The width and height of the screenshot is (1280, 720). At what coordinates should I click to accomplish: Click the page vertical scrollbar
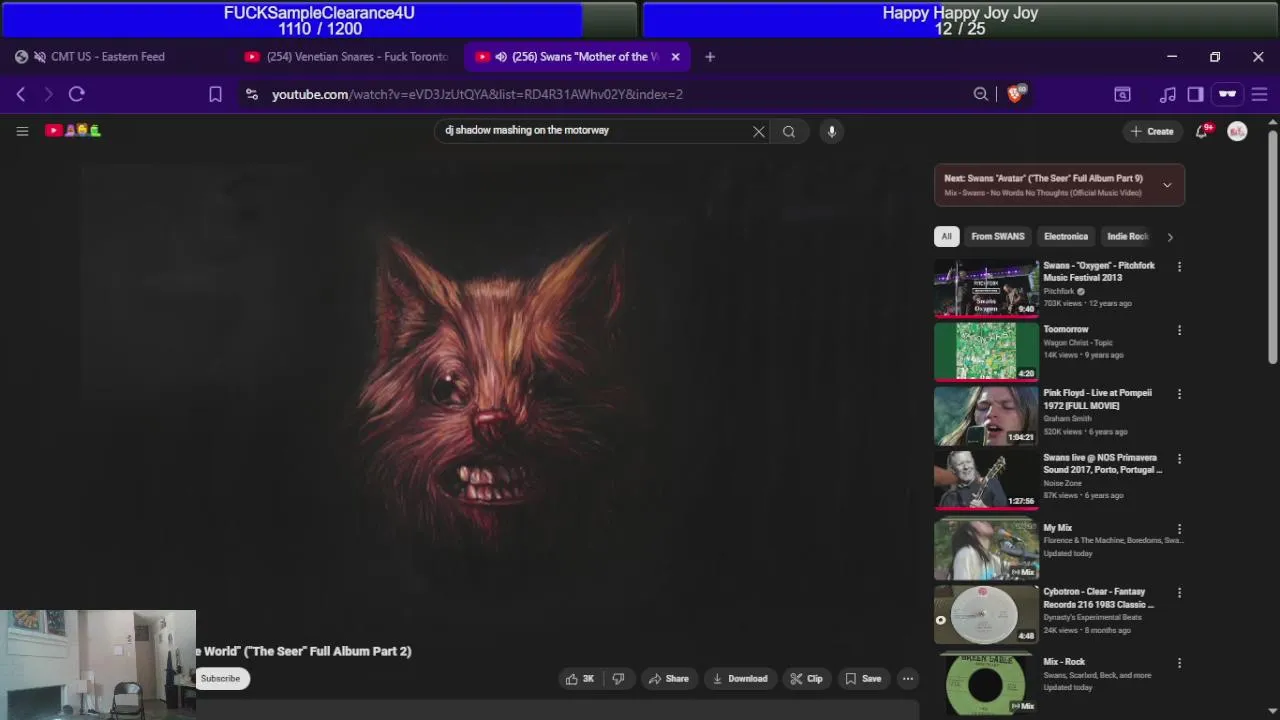[1273, 245]
